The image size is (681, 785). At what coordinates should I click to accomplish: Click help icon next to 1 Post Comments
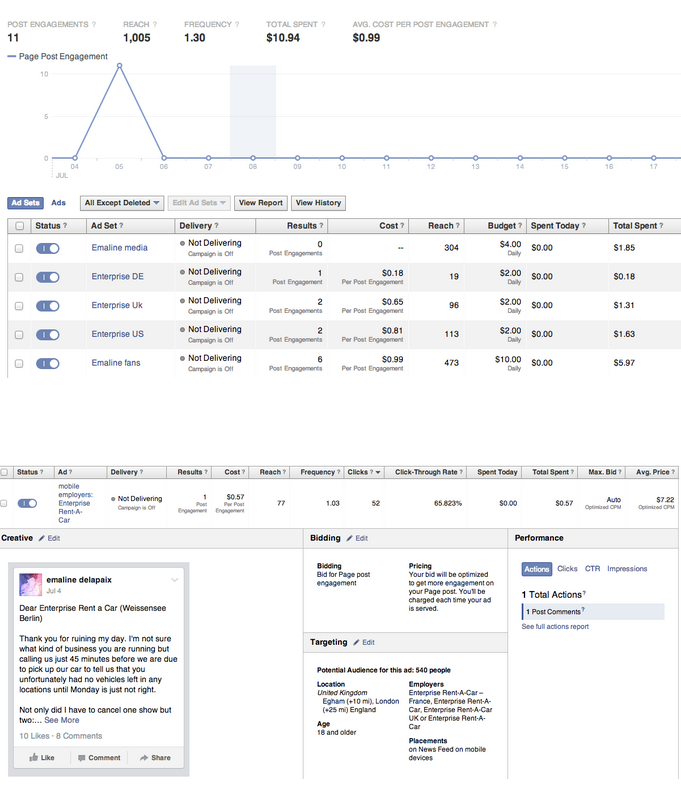pos(583,610)
